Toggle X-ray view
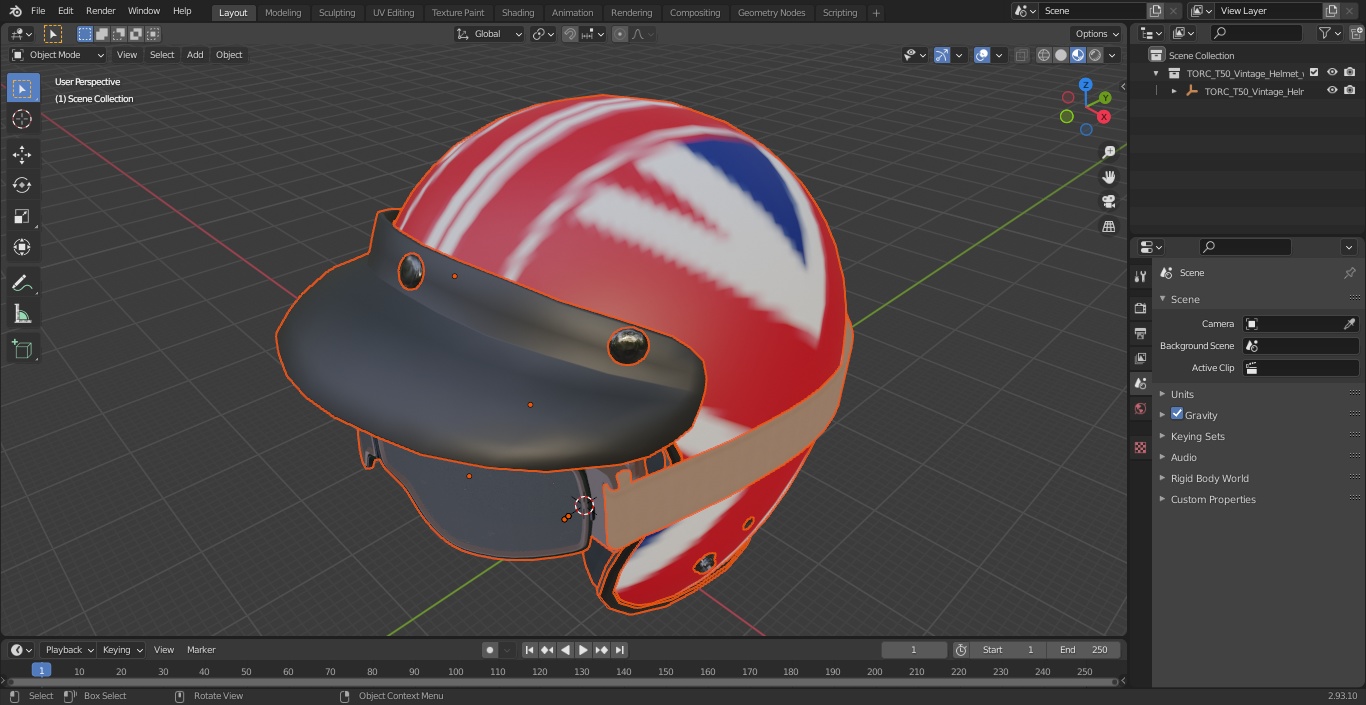Image resolution: width=1366 pixels, height=705 pixels. [x=1021, y=55]
